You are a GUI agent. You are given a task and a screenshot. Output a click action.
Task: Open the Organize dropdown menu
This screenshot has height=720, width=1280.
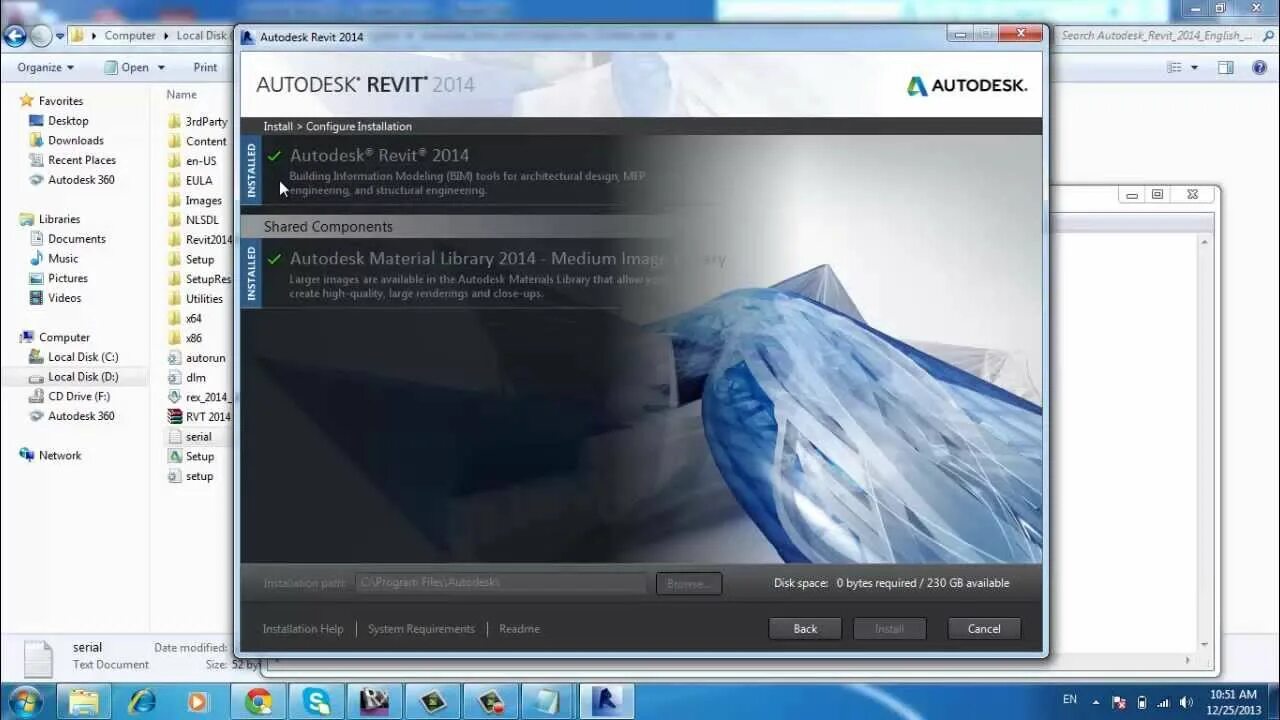tap(45, 67)
